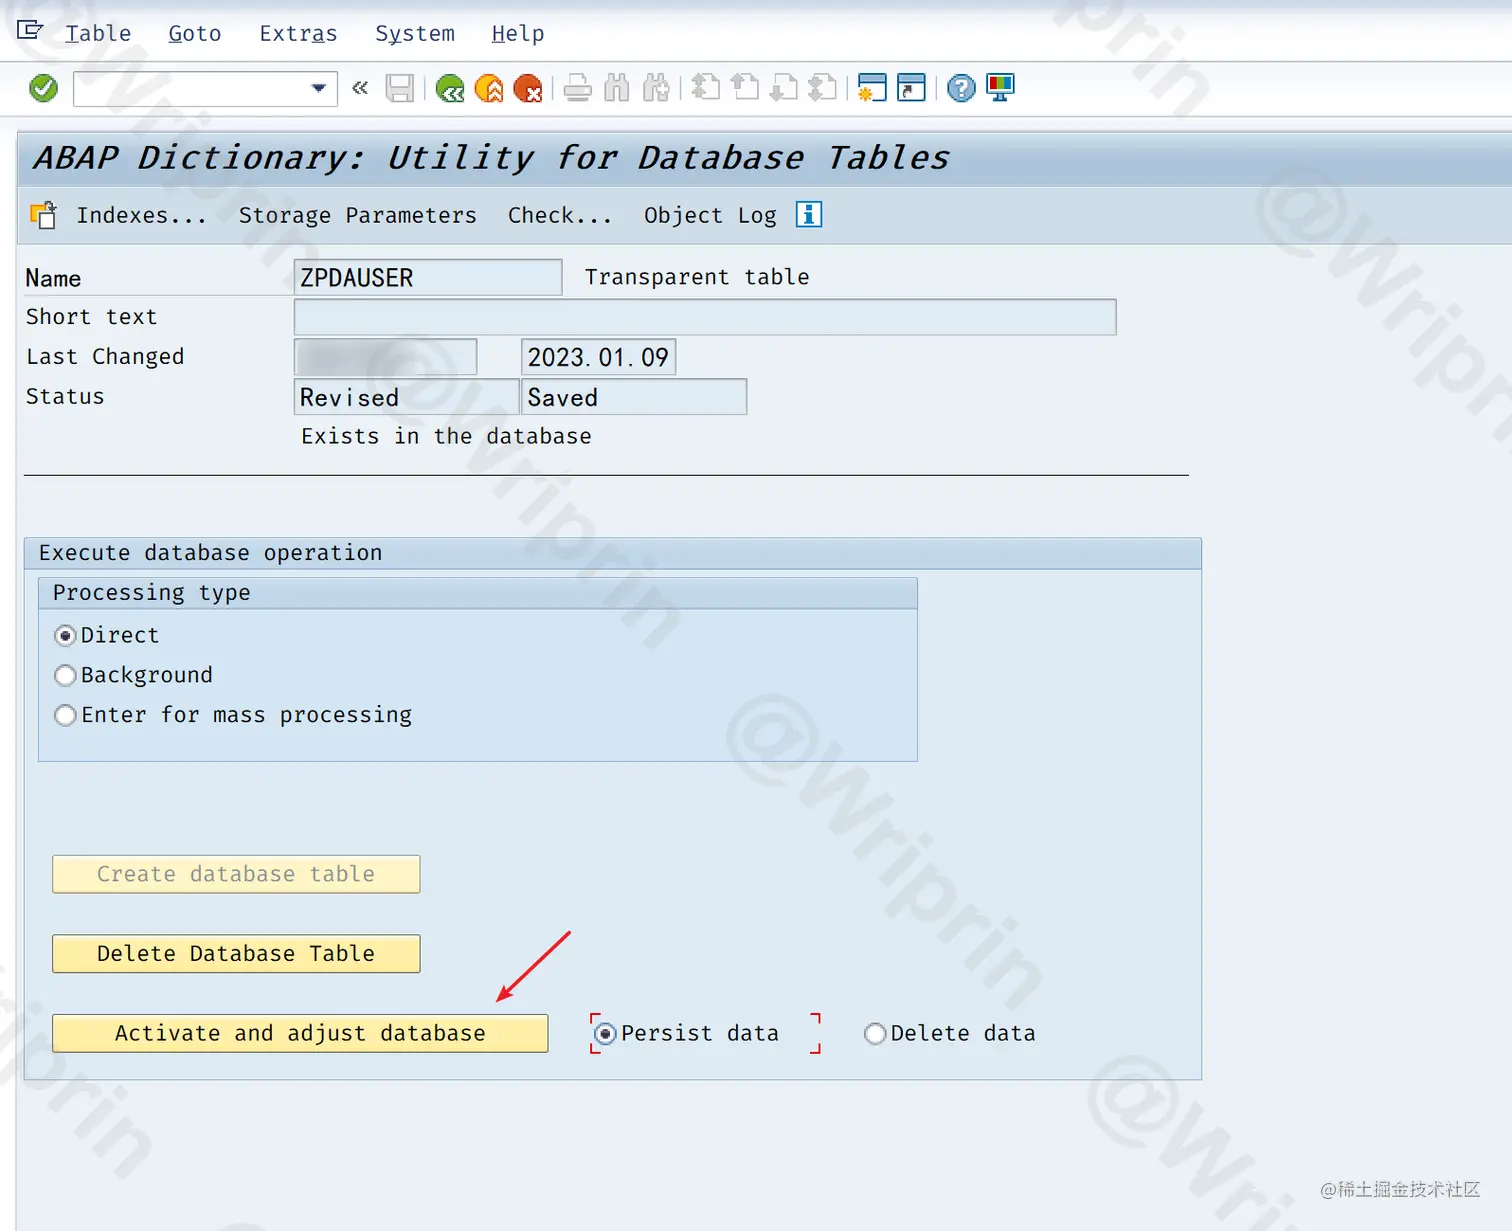Viewport: 1512px width, 1231px height.
Task: Click the Indexes... button
Action: [x=141, y=215]
